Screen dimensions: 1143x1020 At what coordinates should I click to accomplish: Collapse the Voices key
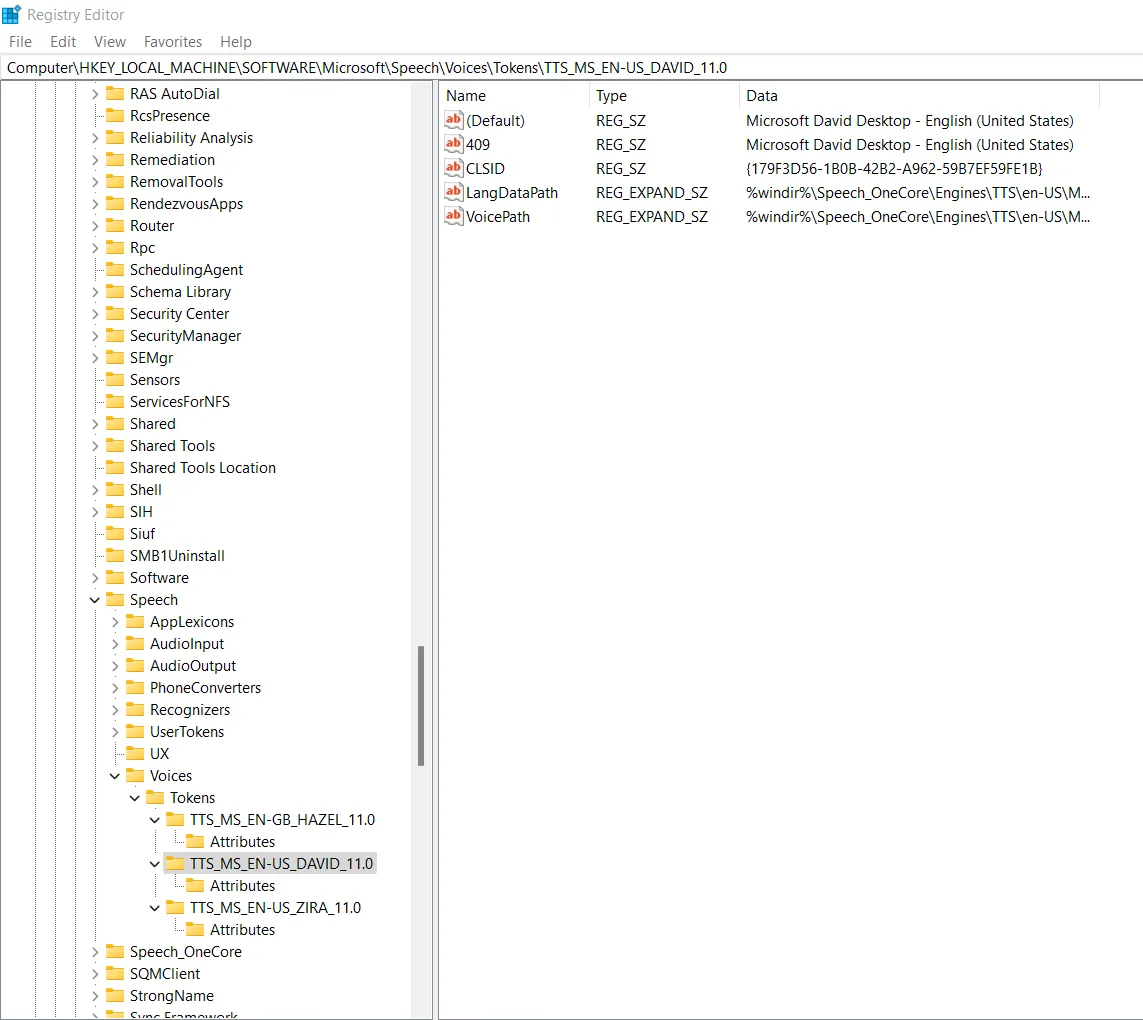click(x=114, y=776)
